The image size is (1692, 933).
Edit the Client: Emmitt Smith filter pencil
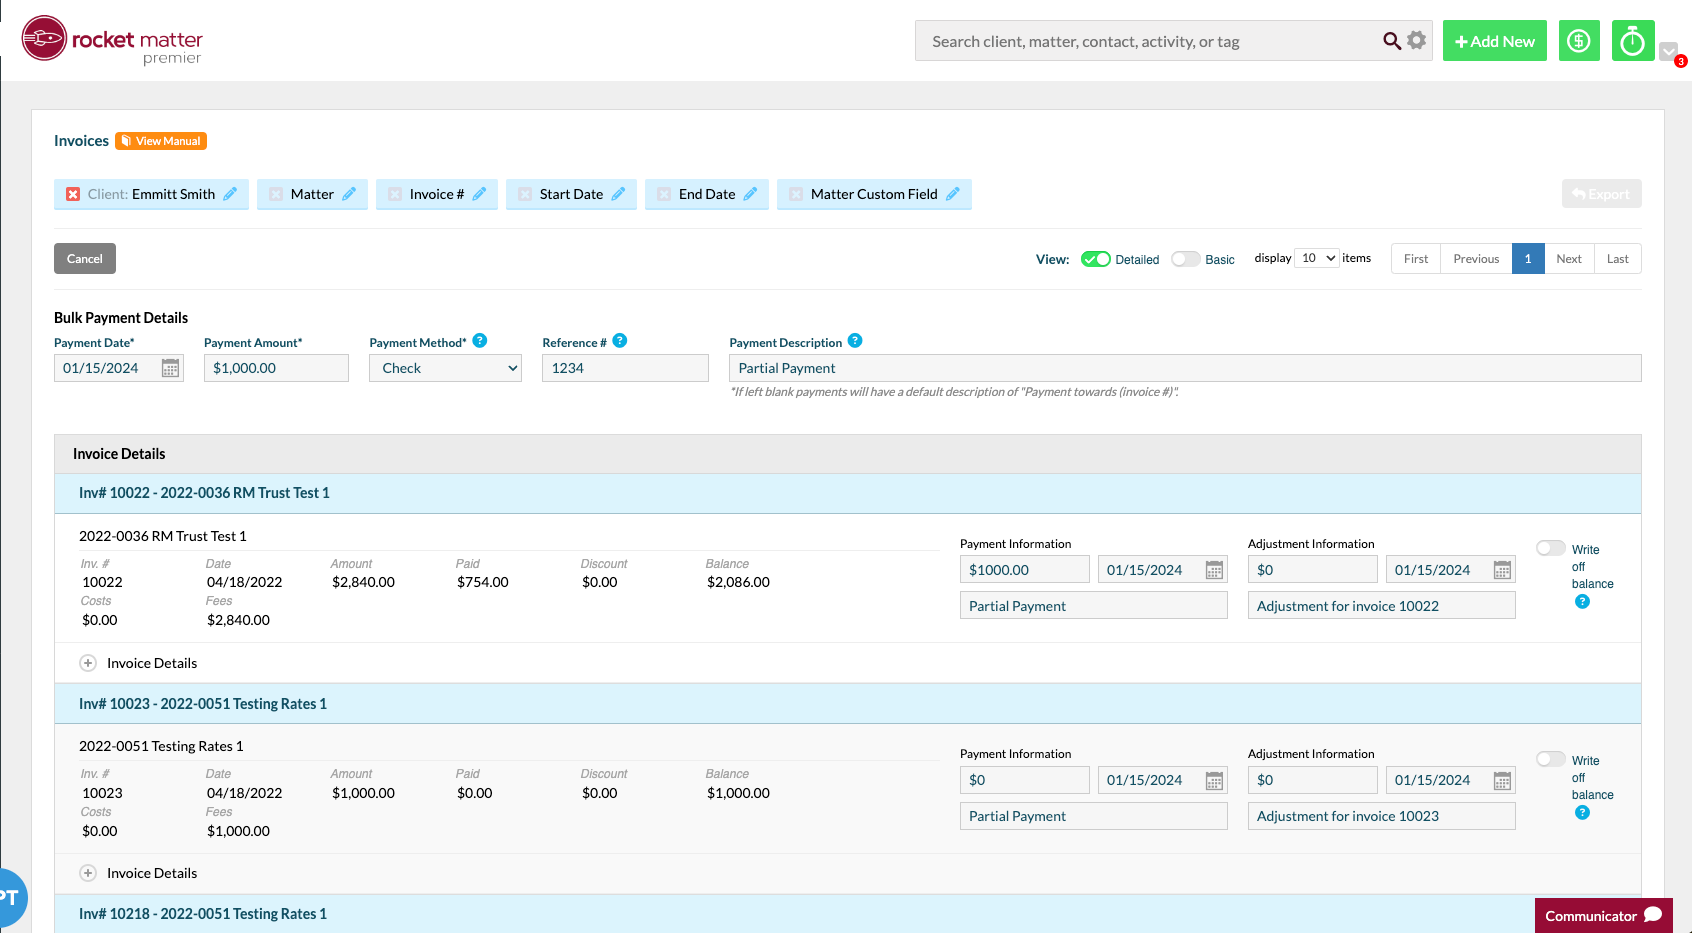pos(230,194)
